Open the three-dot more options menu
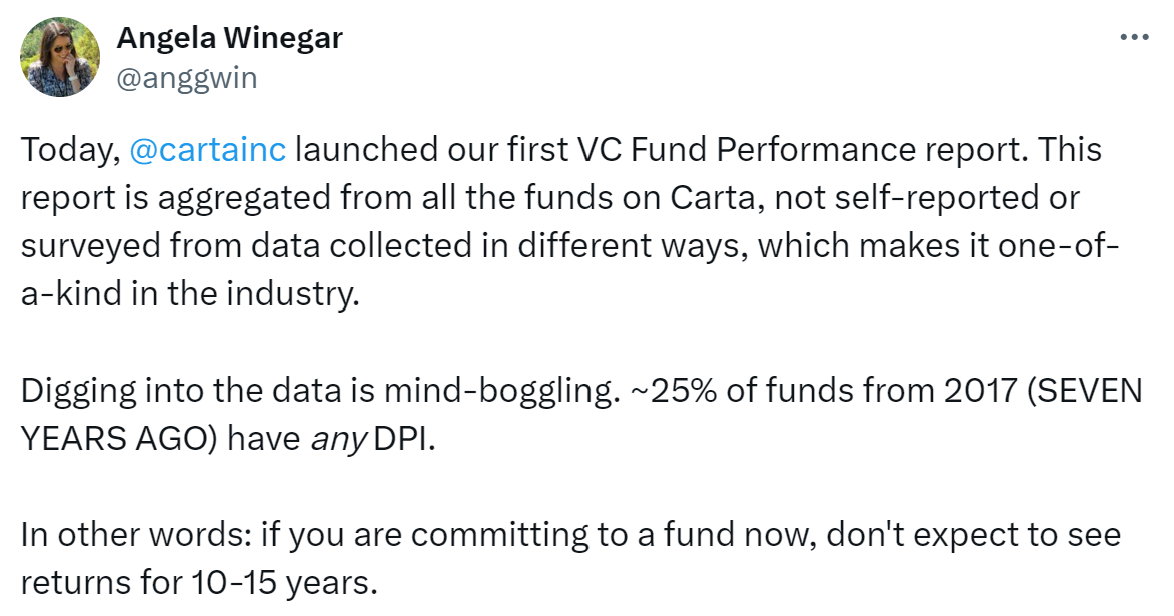This screenshot has width=1174, height=616. [x=1134, y=37]
